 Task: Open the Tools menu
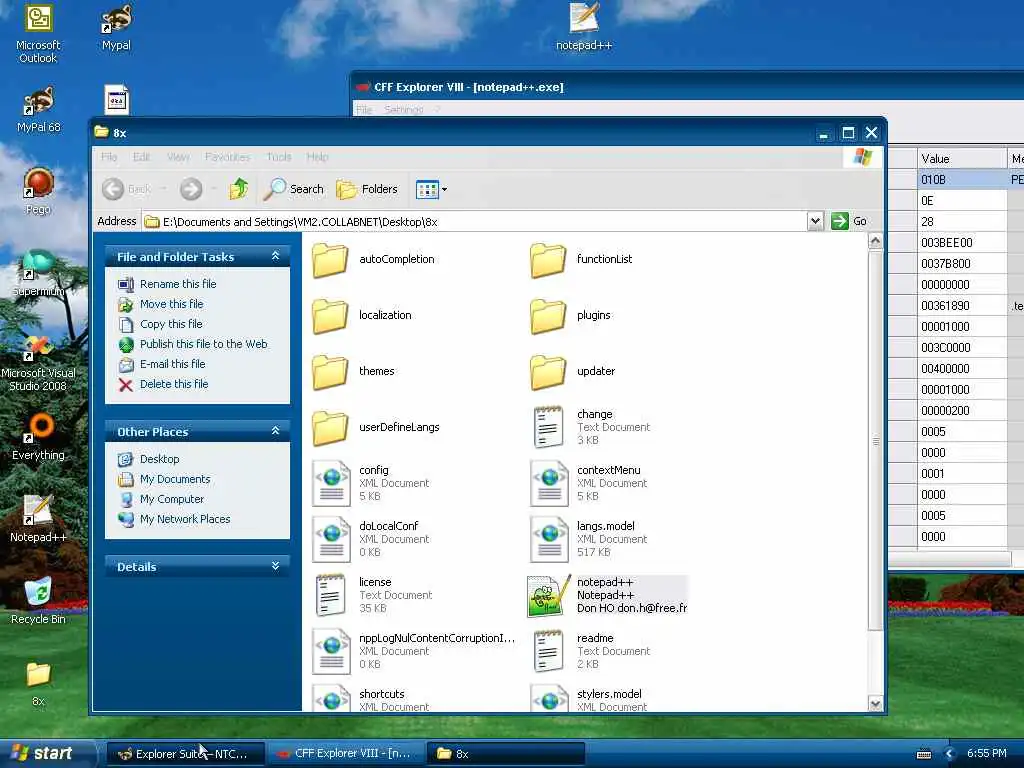279,157
